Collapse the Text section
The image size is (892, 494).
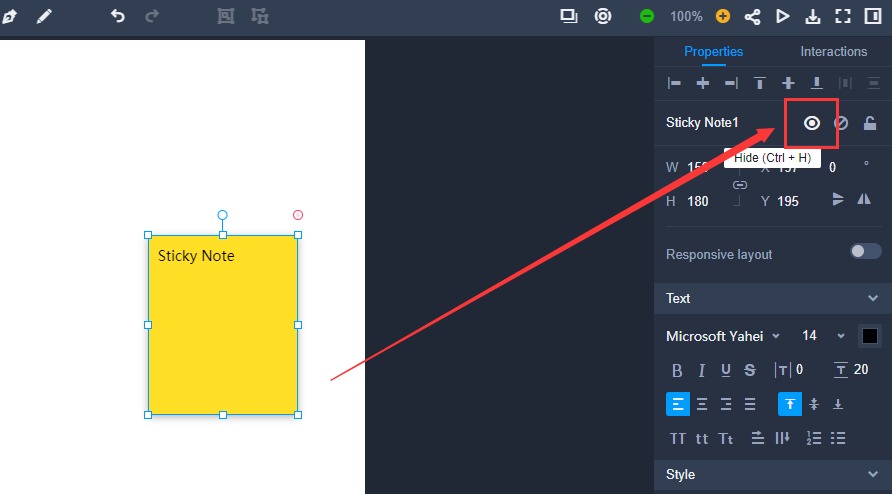[x=872, y=298]
